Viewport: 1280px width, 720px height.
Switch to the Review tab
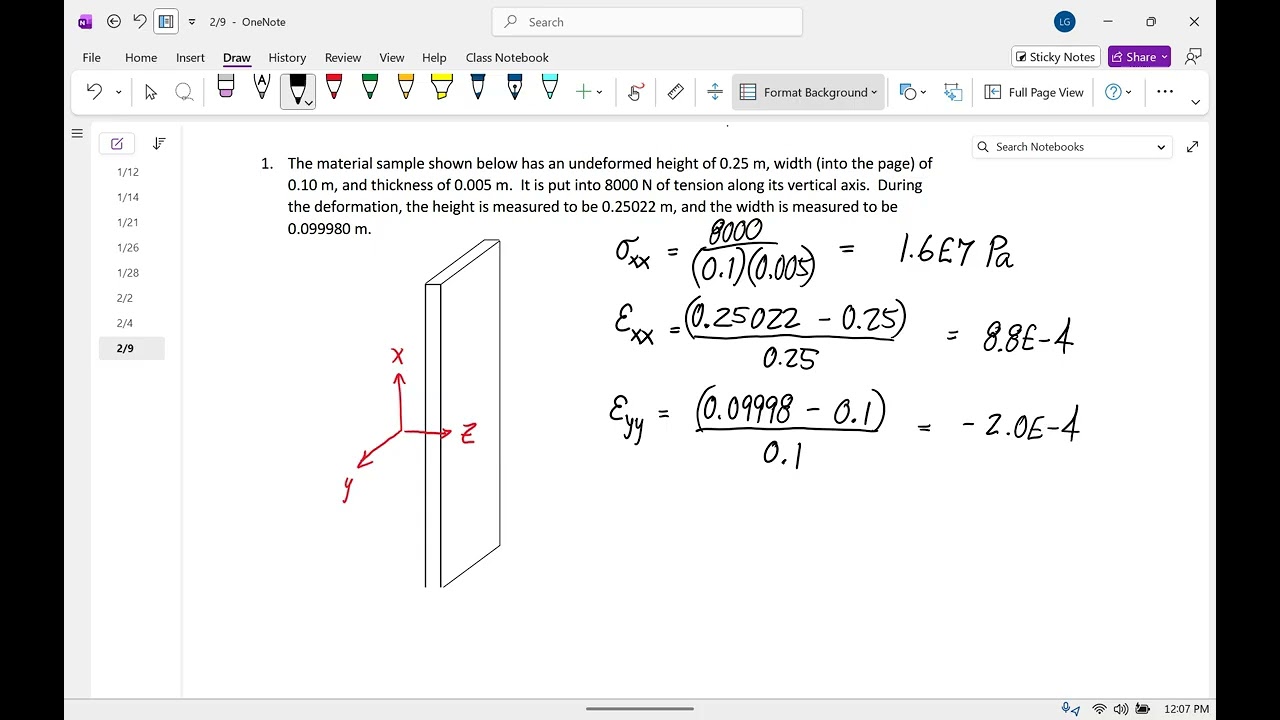[x=343, y=57]
